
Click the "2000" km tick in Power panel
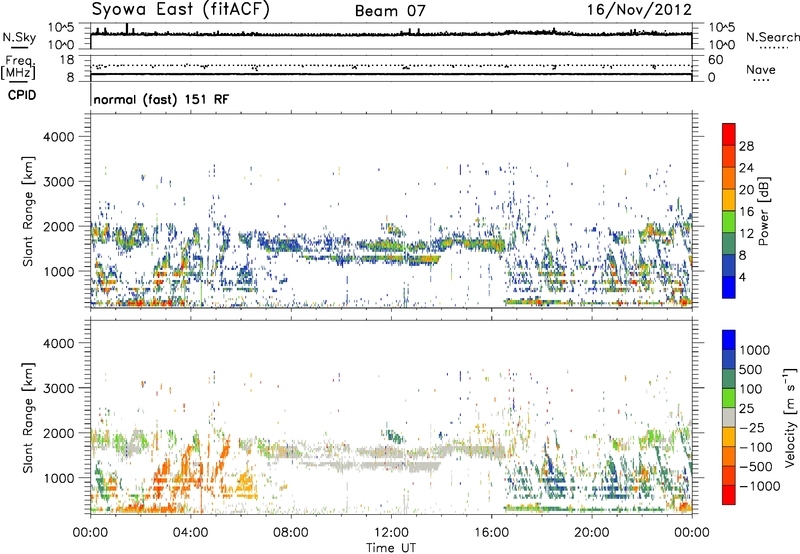58,226
